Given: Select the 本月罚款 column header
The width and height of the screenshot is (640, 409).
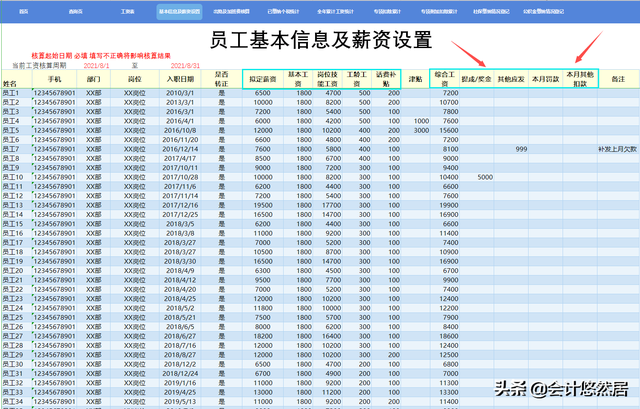Looking at the screenshot, I should pyautogui.click(x=545, y=79).
